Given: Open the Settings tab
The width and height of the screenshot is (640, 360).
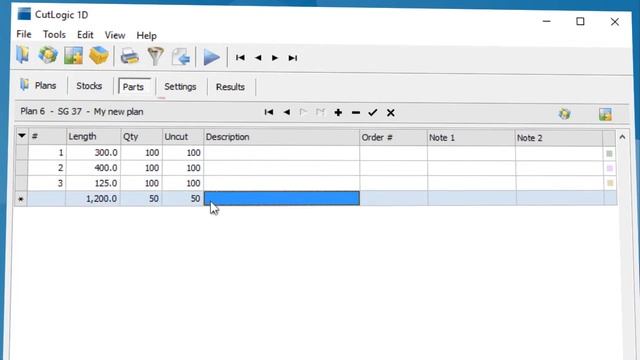Looking at the screenshot, I should (x=180, y=87).
